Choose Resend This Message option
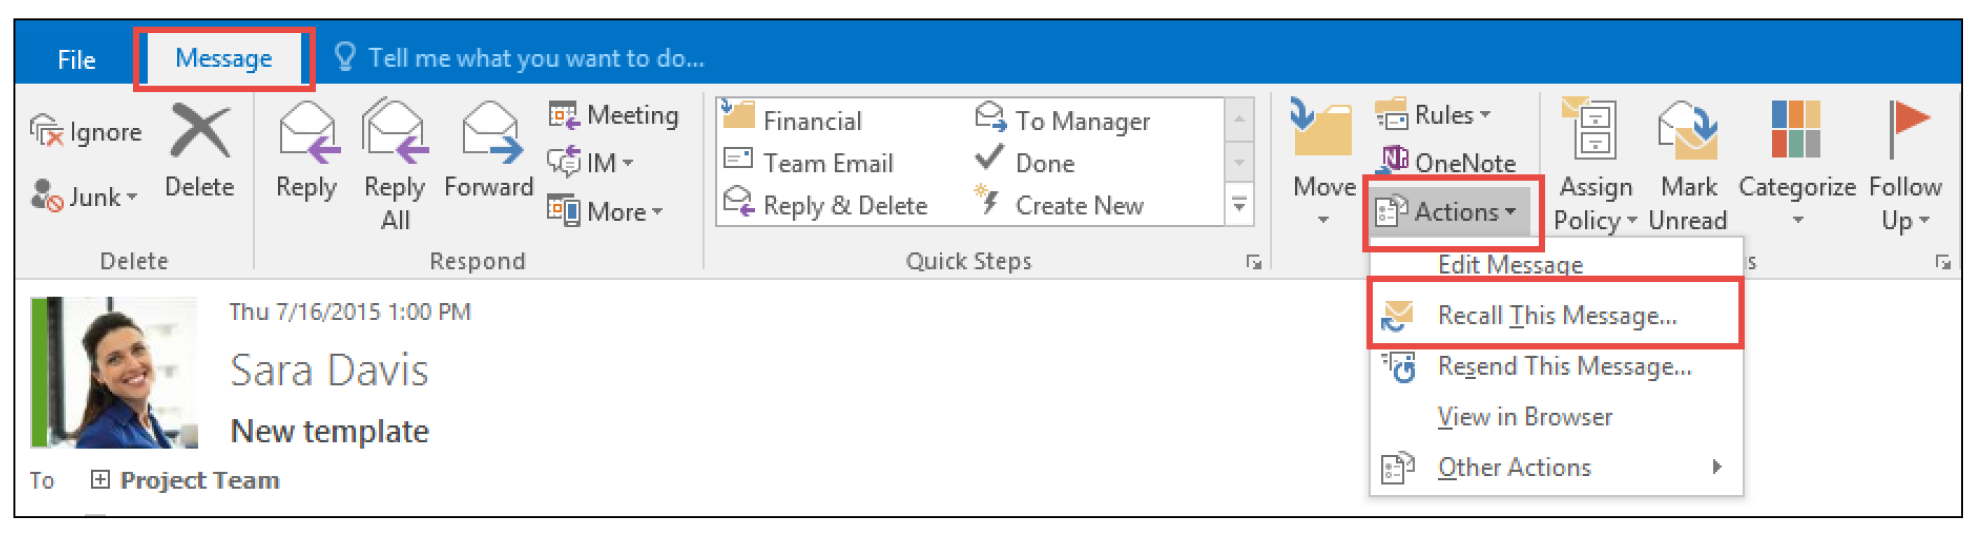This screenshot has width=1976, height=537. (1563, 367)
